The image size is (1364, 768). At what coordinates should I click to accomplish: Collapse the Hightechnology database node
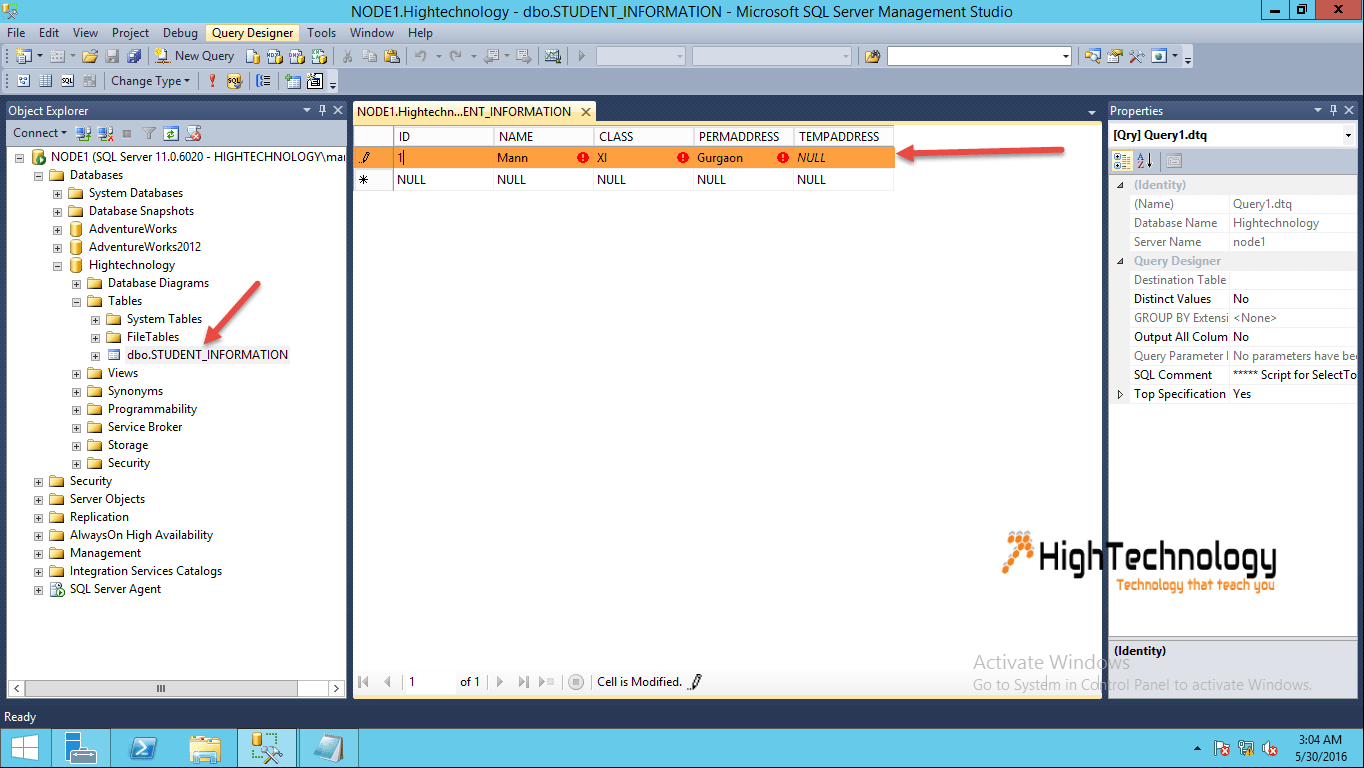click(57, 264)
